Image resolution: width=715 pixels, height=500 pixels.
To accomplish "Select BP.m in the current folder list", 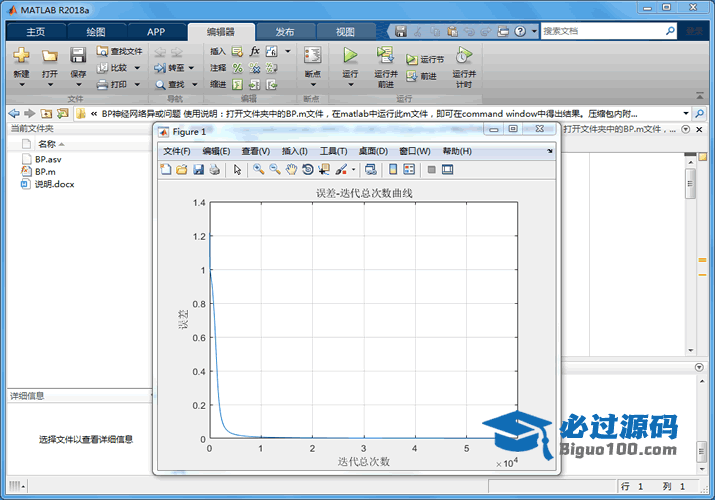I will pyautogui.click(x=45, y=171).
